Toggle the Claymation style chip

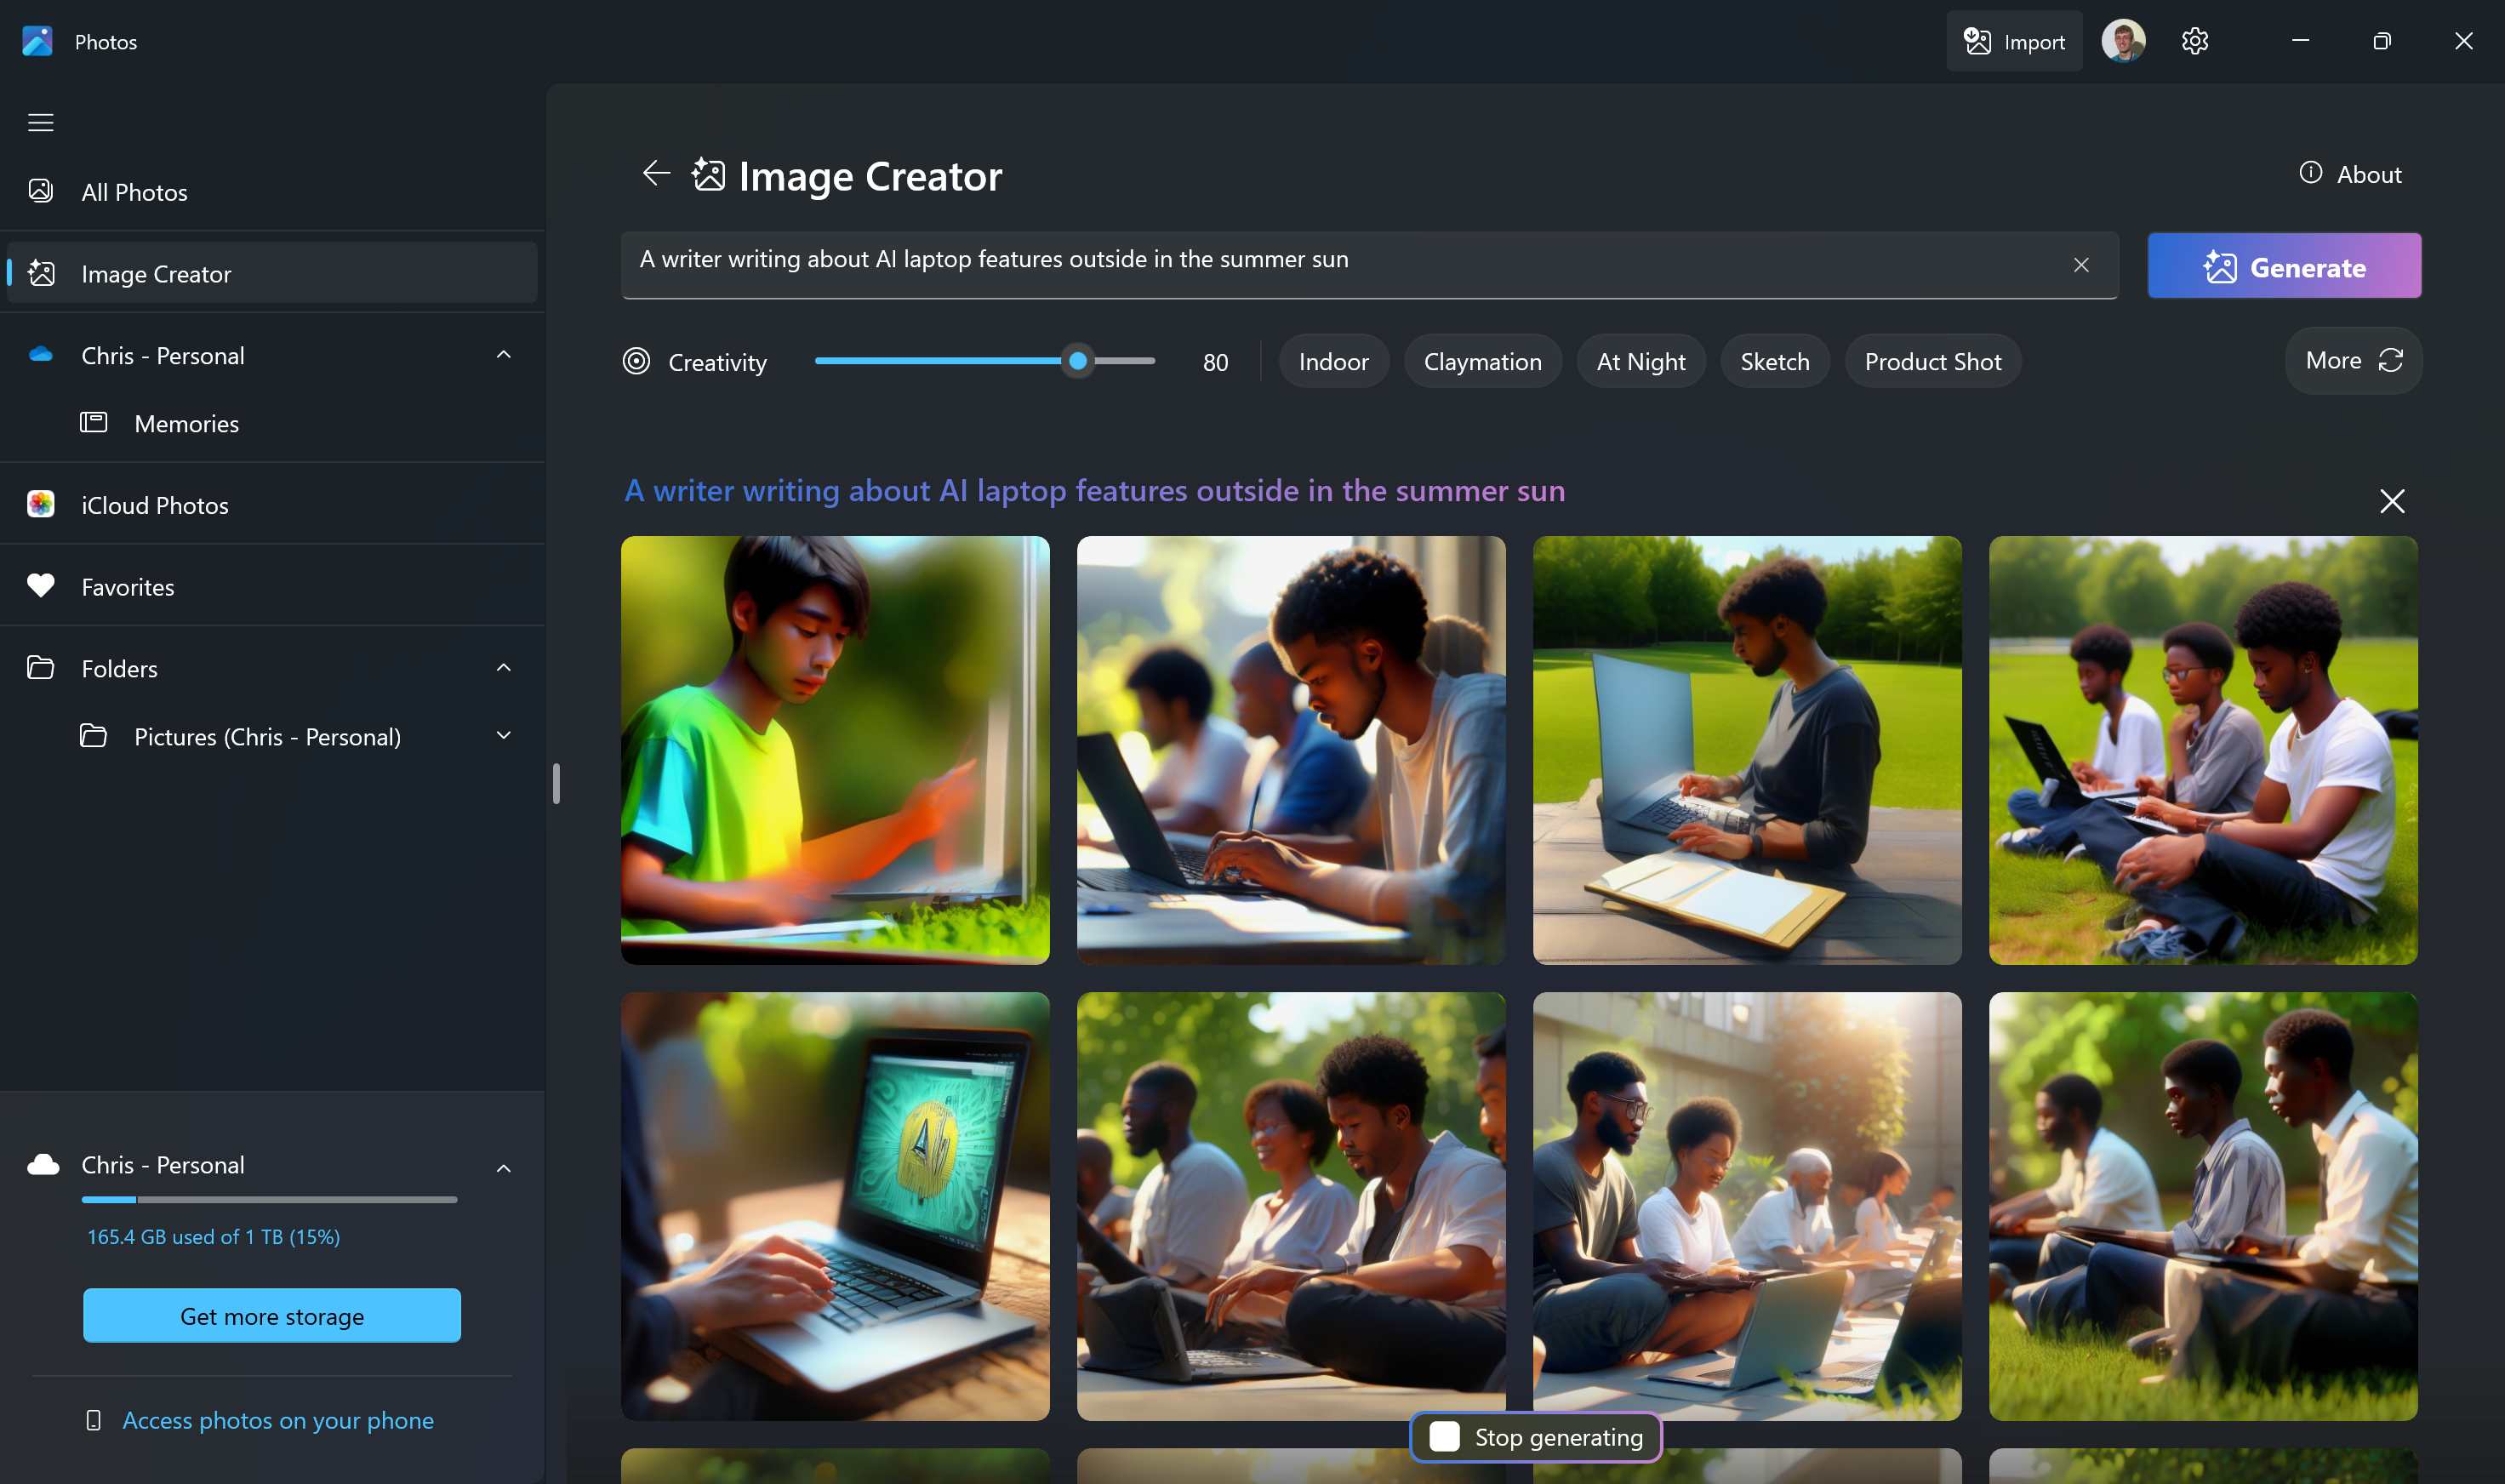[1483, 361]
